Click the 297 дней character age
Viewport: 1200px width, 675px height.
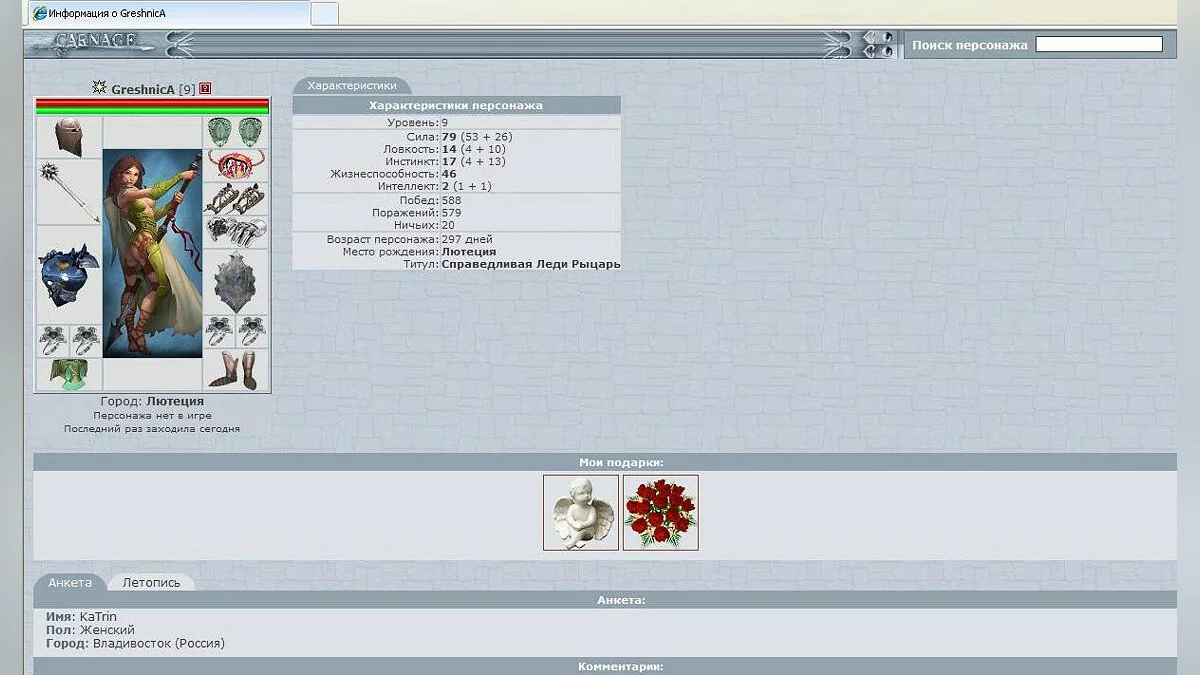(466, 240)
